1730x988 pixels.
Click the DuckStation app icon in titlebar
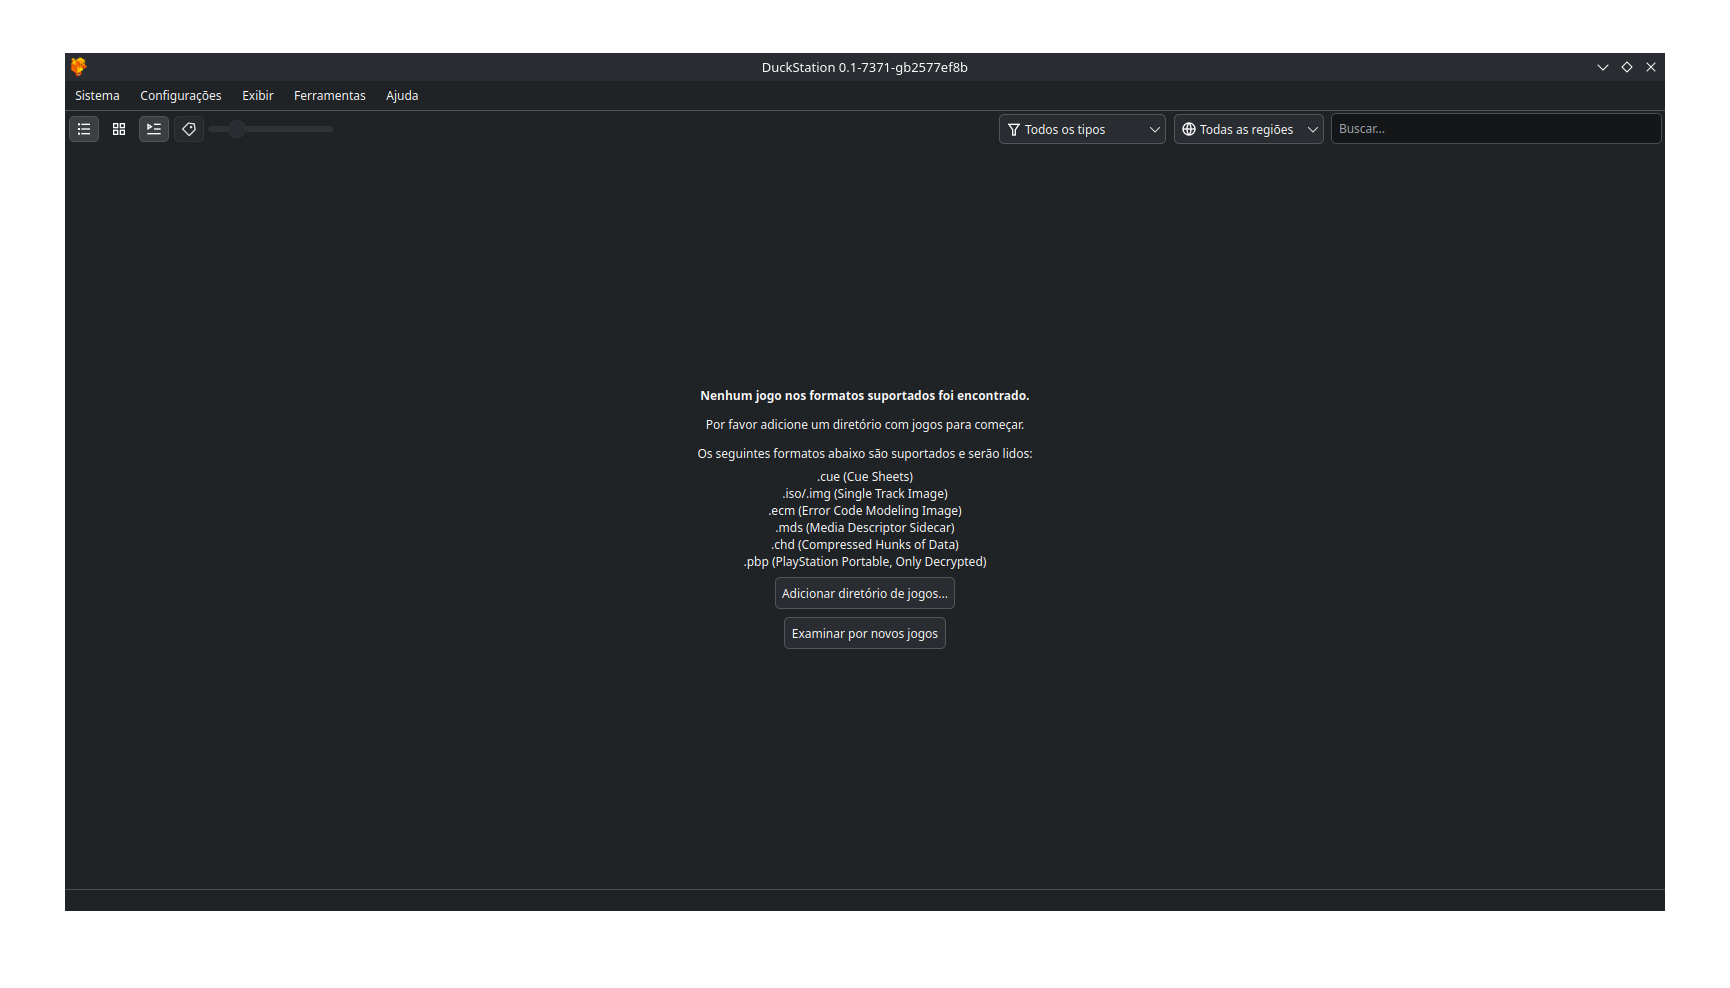pyautogui.click(x=78, y=66)
